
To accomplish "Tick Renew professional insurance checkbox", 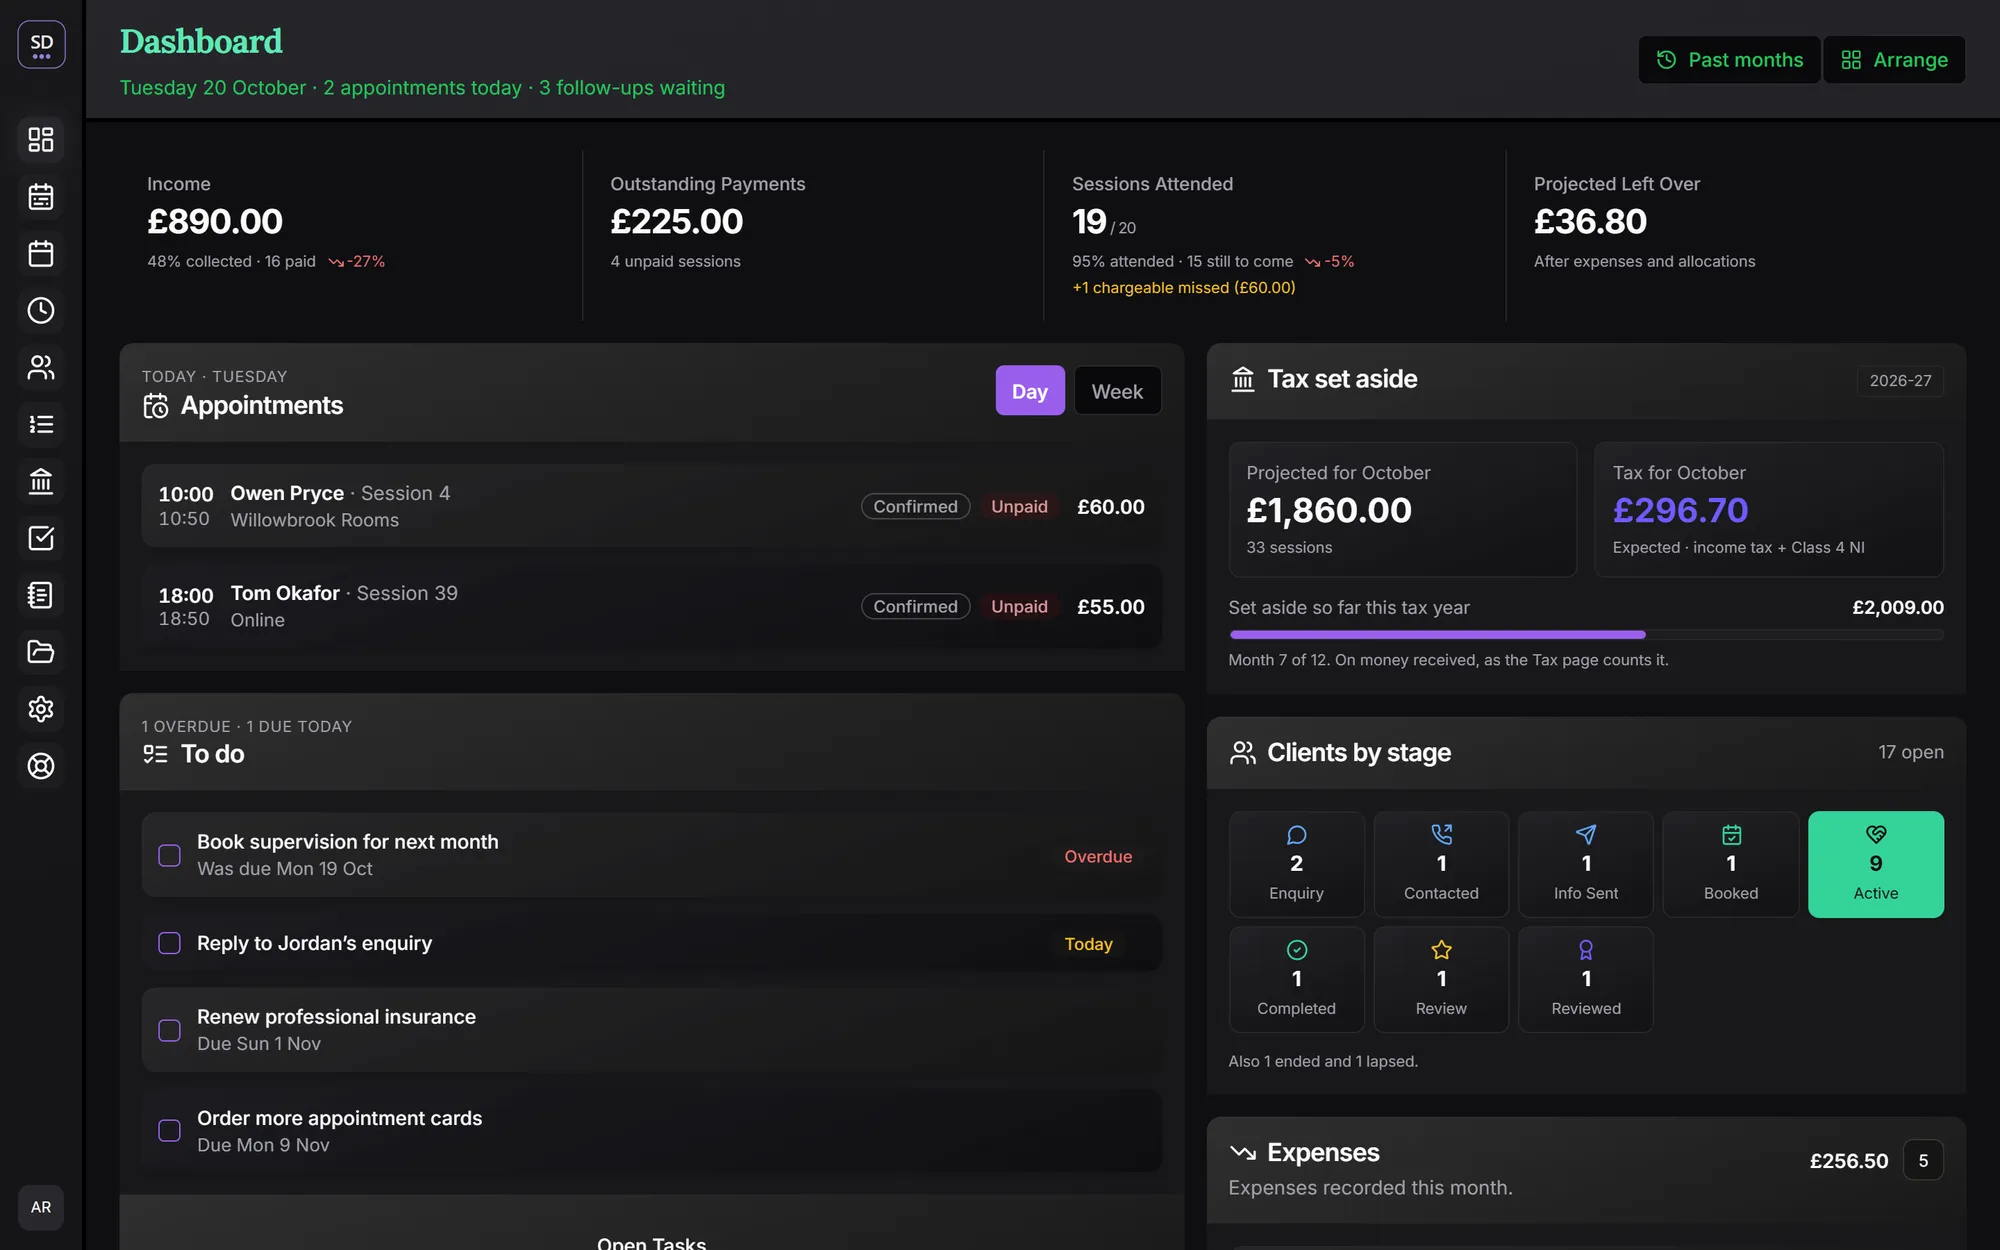I will pyautogui.click(x=170, y=1030).
